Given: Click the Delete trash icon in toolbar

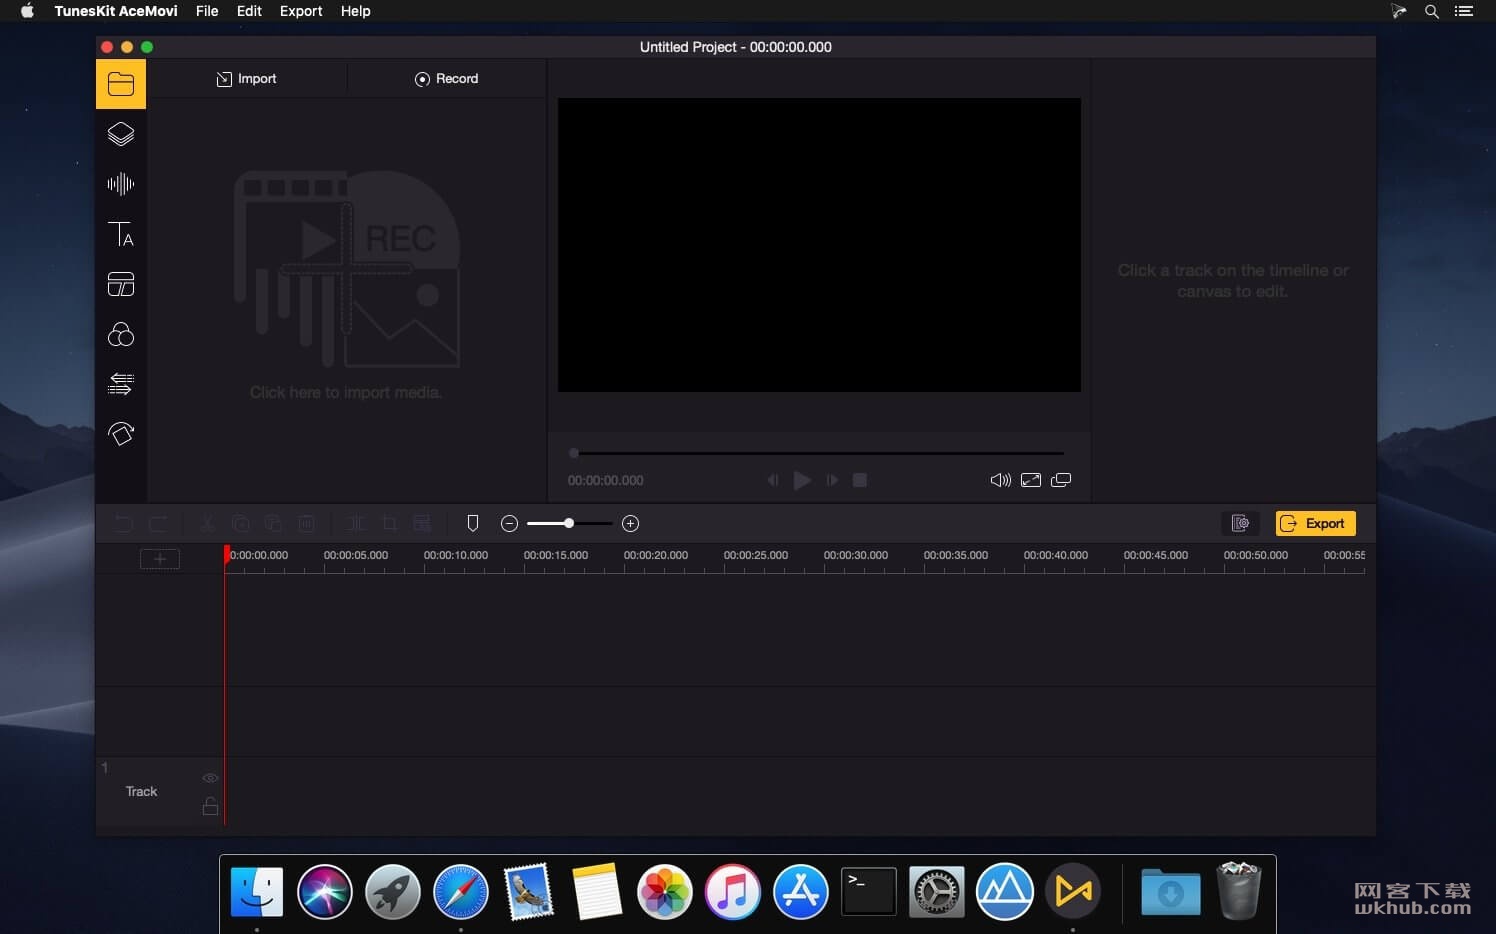Looking at the screenshot, I should tap(307, 523).
